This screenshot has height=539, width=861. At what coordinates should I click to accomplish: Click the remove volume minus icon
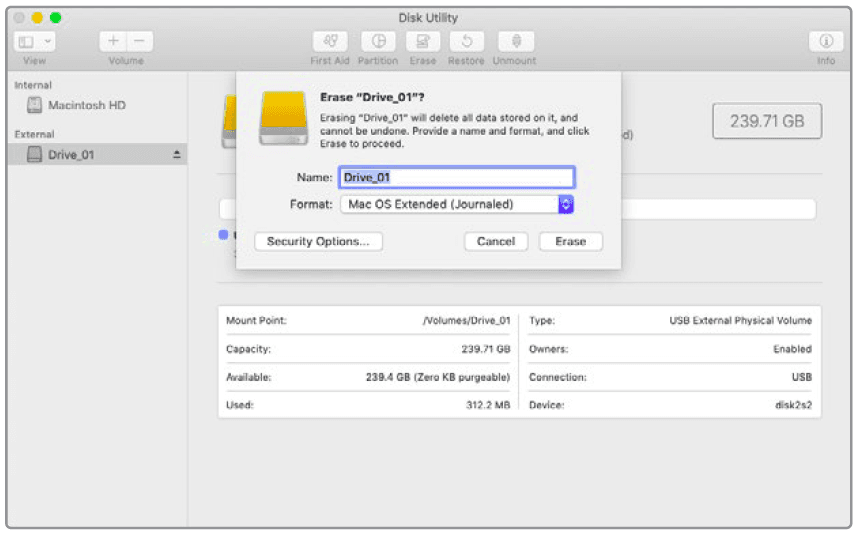(x=139, y=42)
